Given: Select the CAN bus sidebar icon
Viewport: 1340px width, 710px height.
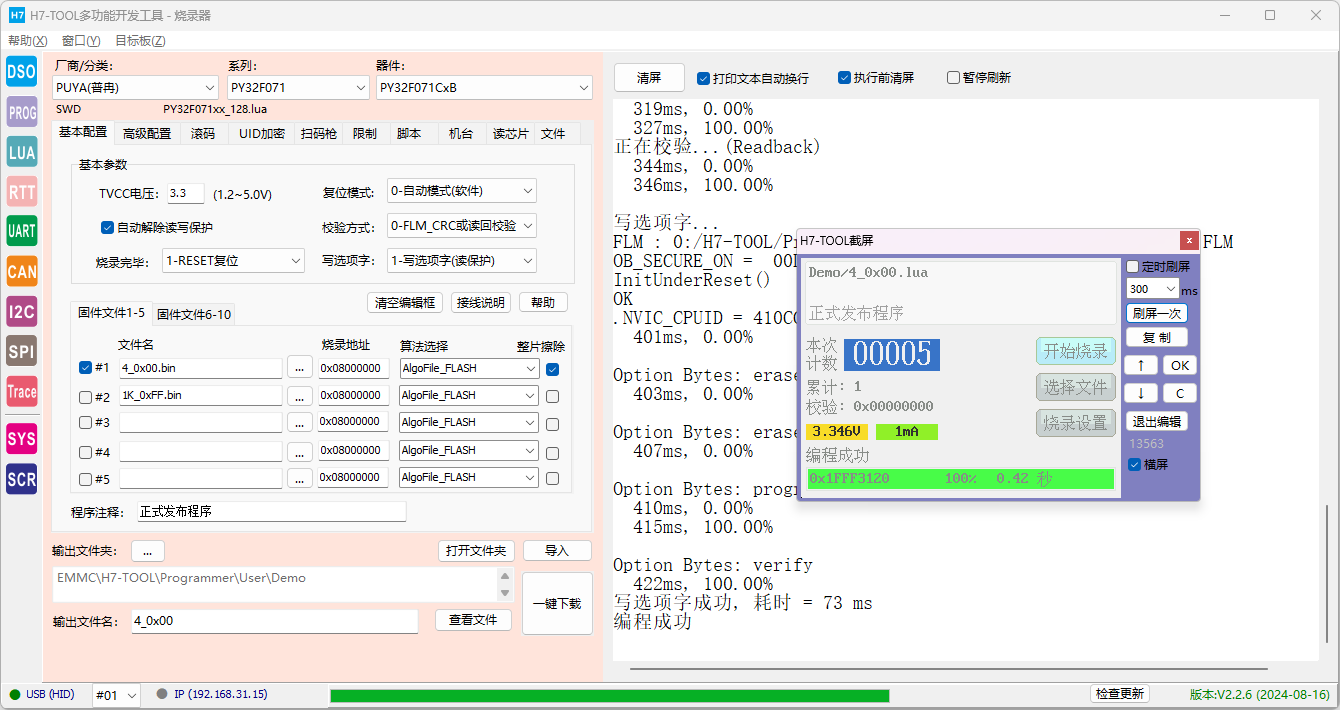Looking at the screenshot, I should pos(22,271).
